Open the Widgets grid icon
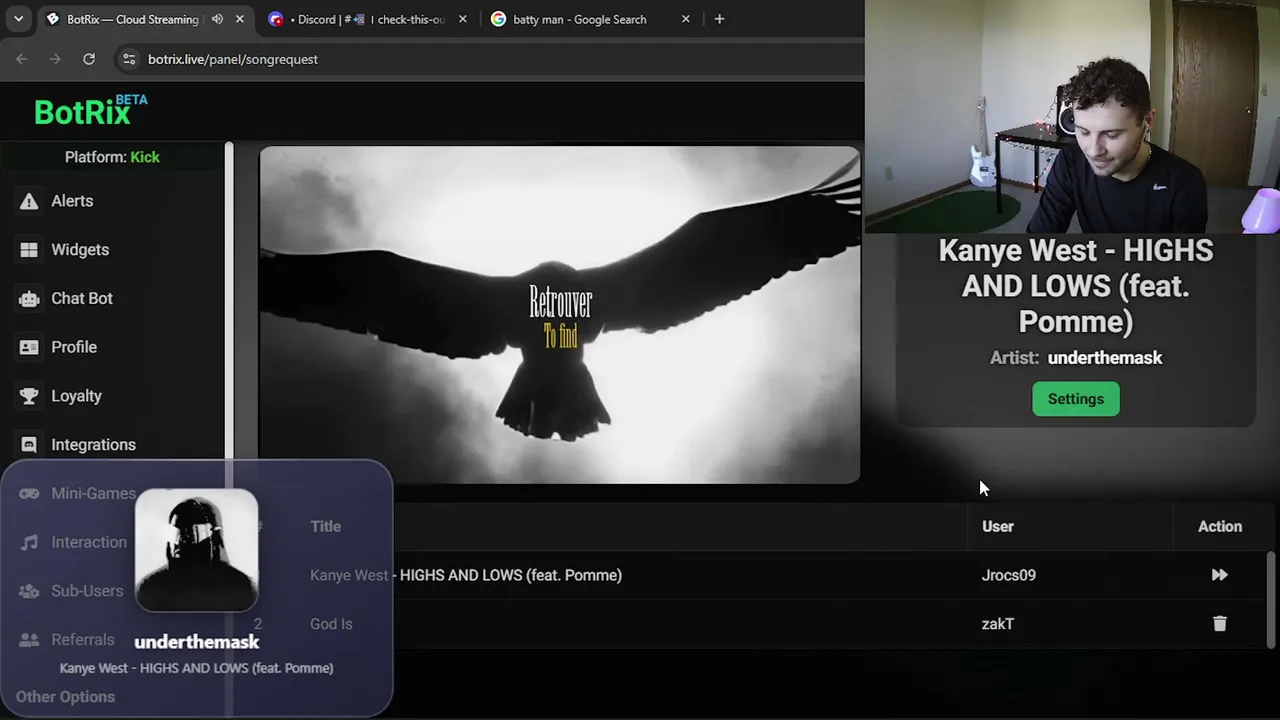The height and width of the screenshot is (720, 1280). coord(29,250)
